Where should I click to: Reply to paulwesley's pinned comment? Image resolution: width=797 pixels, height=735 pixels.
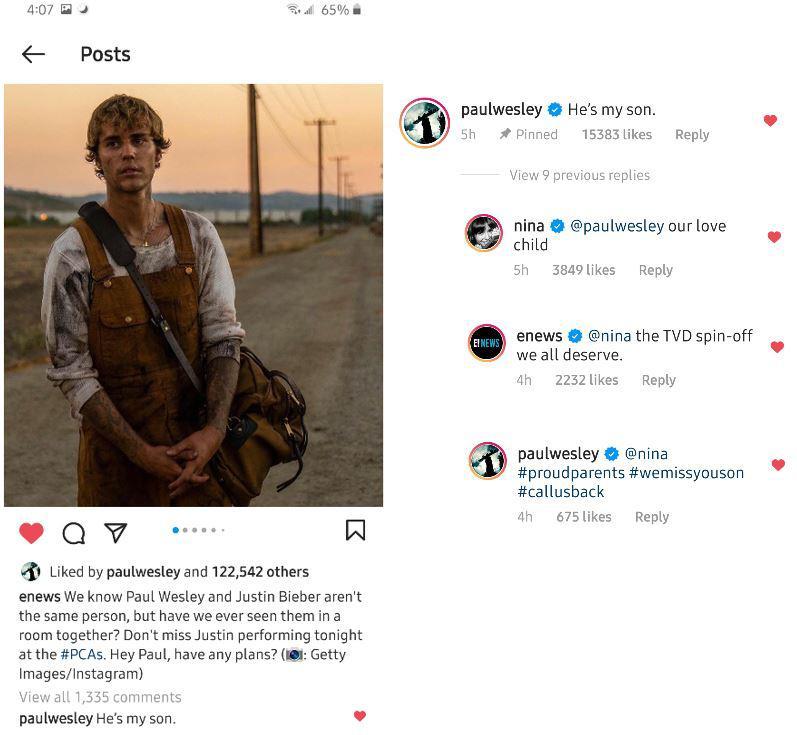692,135
